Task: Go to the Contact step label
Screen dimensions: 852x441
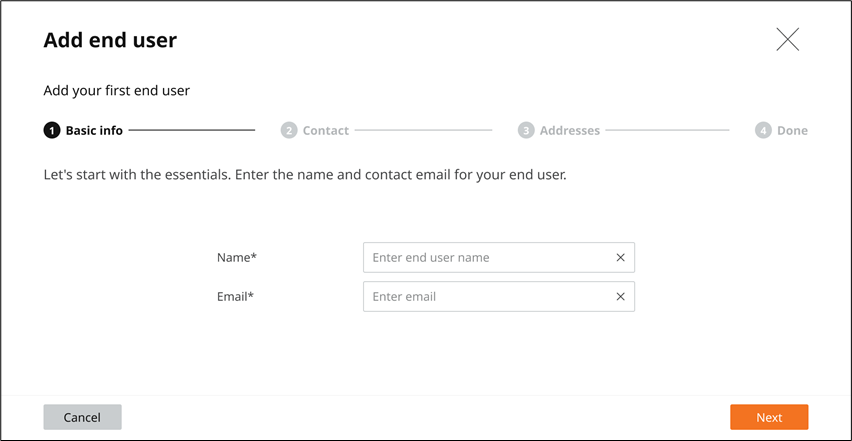Action: (326, 130)
